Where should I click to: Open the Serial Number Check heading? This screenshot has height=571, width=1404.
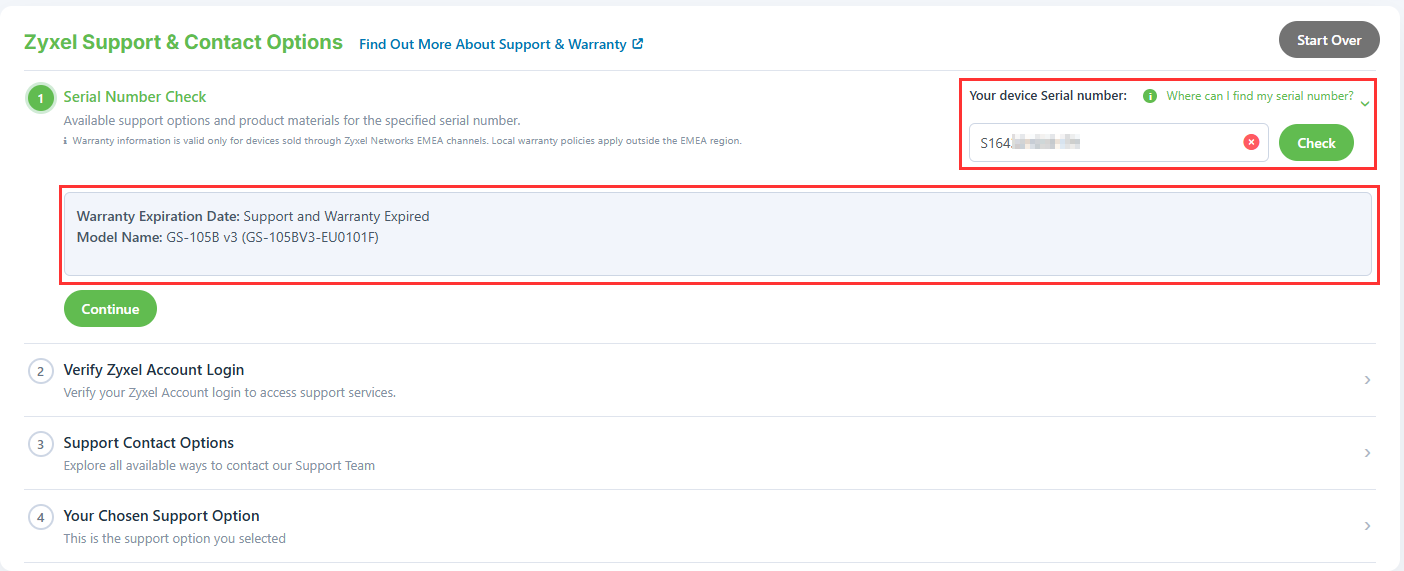(135, 97)
